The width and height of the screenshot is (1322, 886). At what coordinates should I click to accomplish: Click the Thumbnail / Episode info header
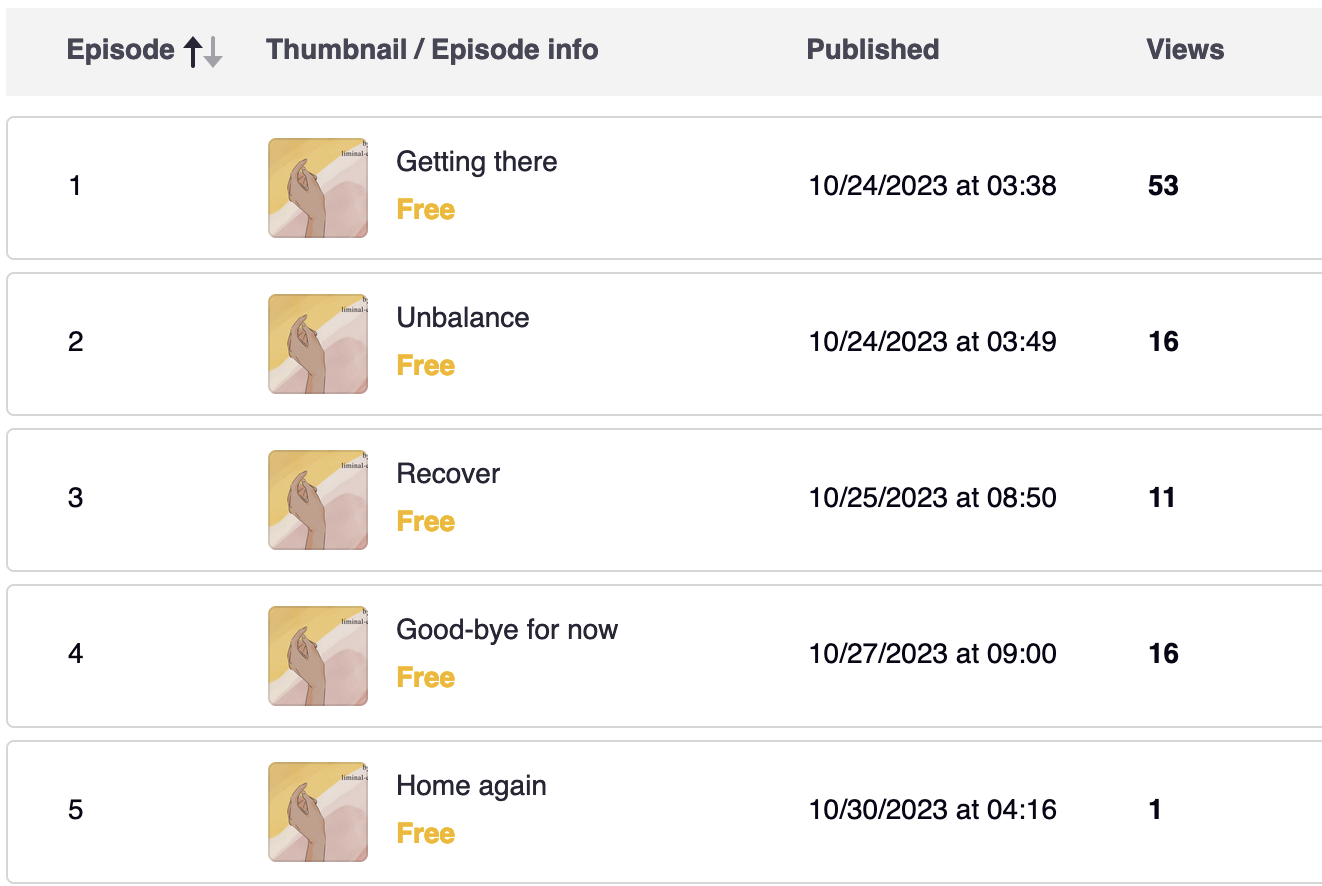(432, 50)
